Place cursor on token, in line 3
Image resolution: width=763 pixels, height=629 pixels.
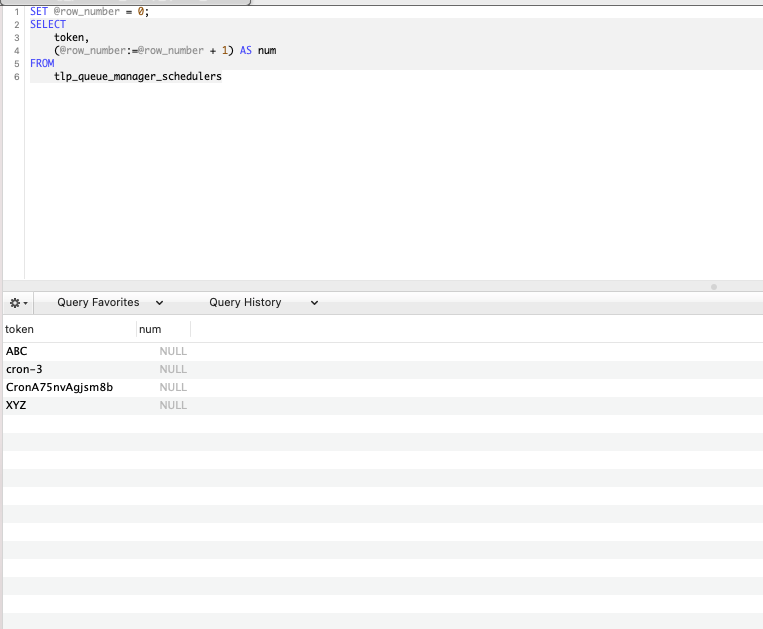pyautogui.click(x=72, y=37)
